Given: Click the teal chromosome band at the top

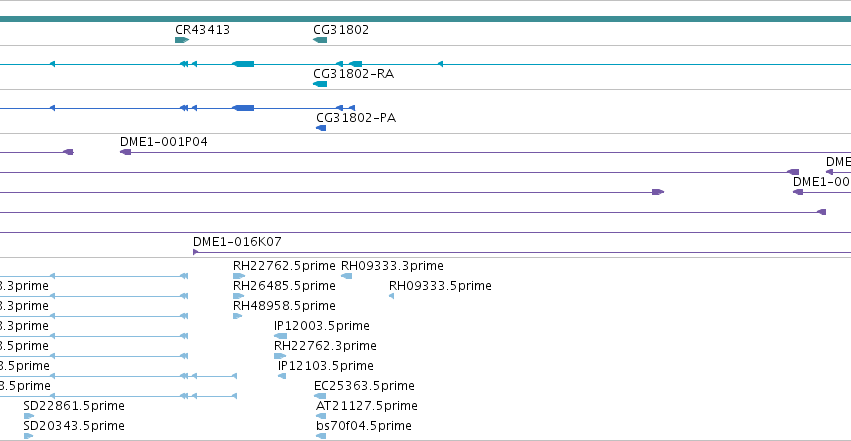Looking at the screenshot, I should coord(426,19).
